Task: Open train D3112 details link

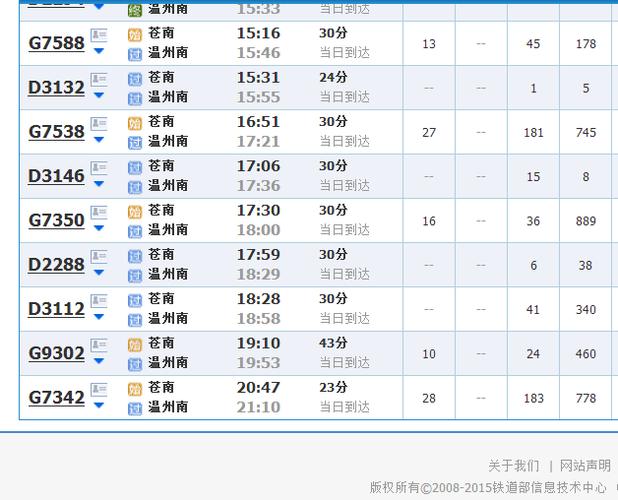Action: pyautogui.click(x=56, y=309)
